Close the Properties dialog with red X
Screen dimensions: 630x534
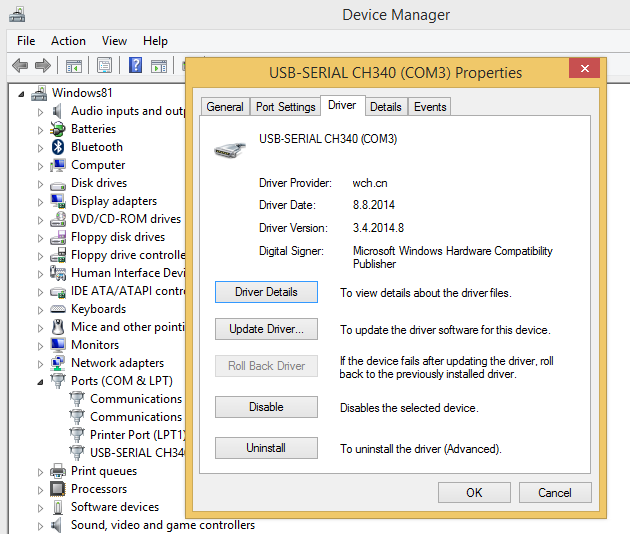point(585,68)
